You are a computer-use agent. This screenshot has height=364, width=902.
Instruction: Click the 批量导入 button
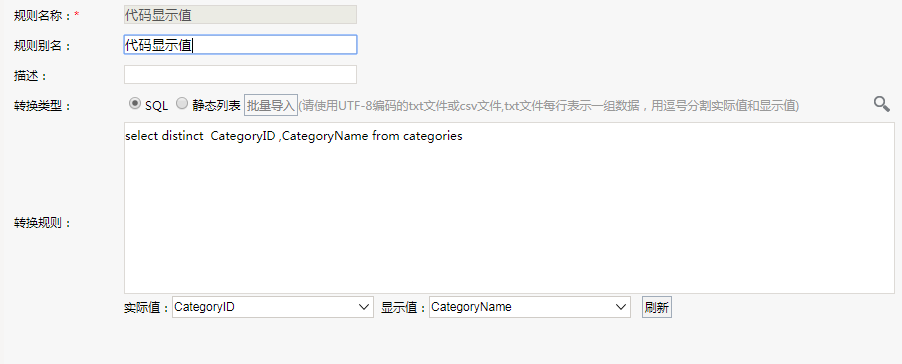pos(270,105)
